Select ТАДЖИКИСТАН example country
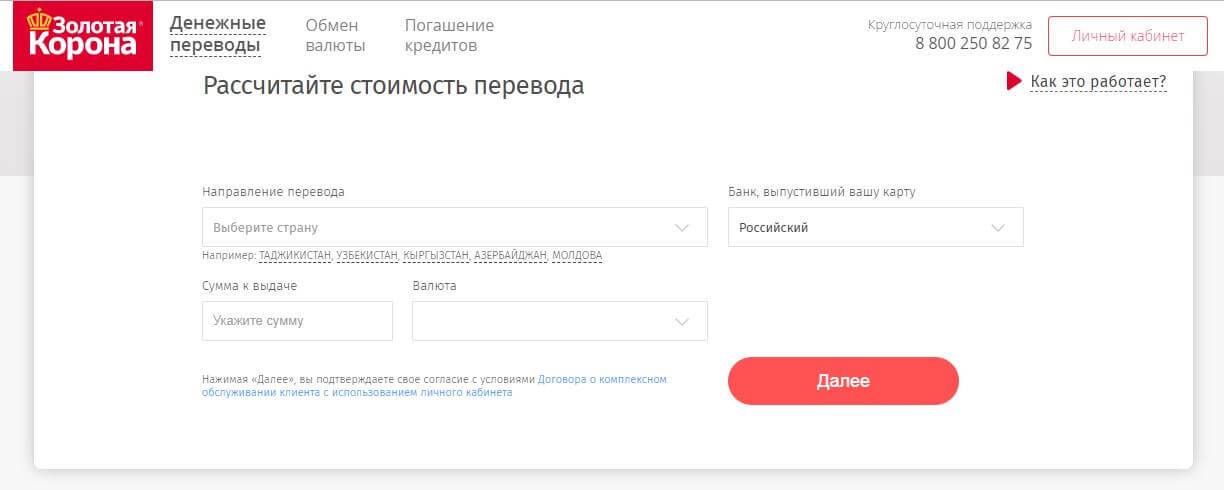The width and height of the screenshot is (1224, 490). point(295,256)
